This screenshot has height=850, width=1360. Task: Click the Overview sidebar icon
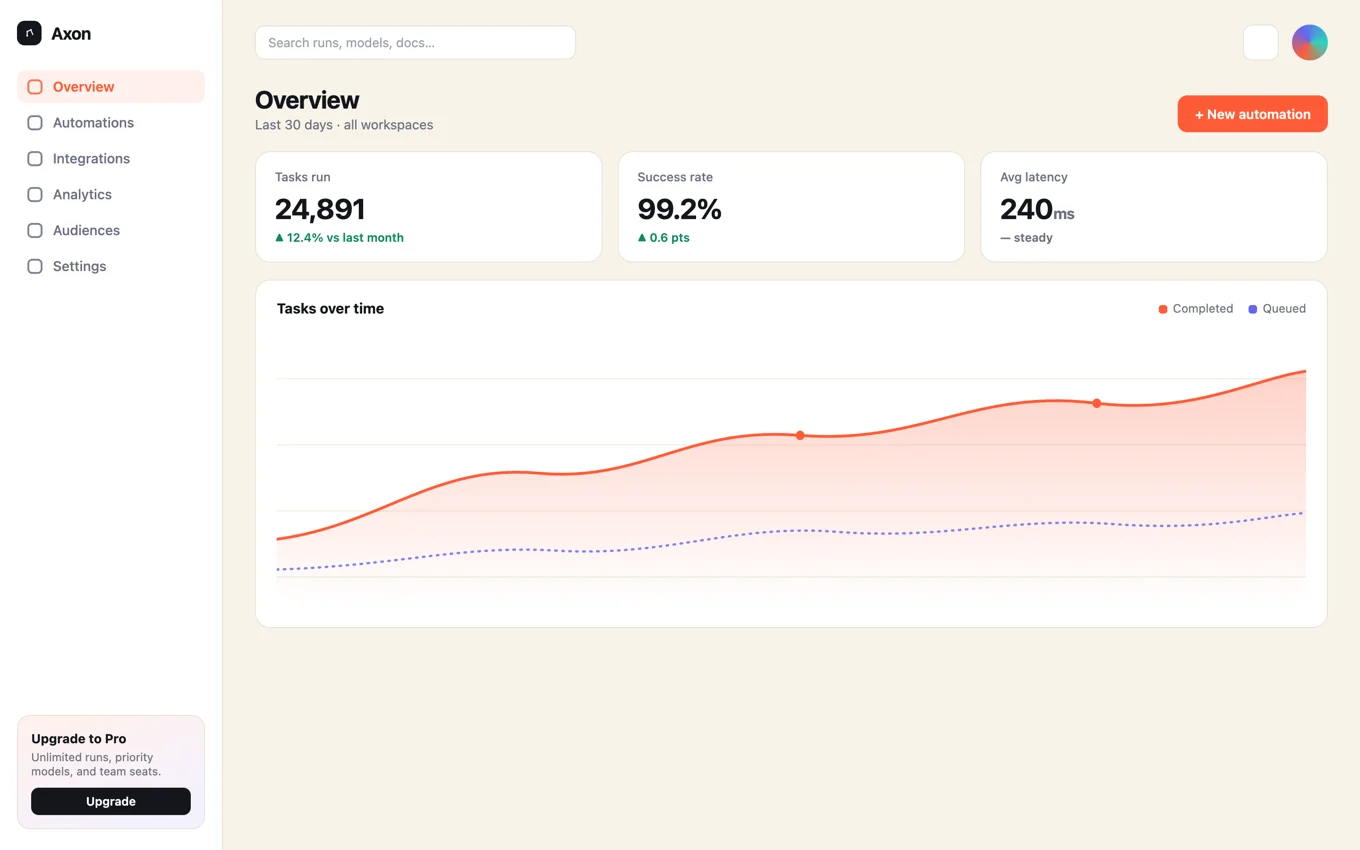click(x=35, y=87)
